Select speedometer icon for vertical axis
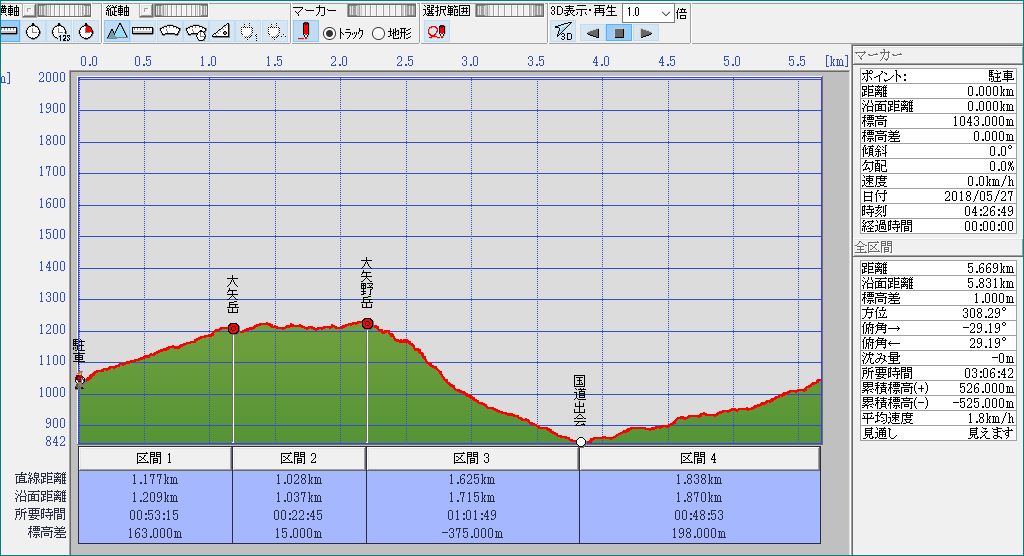Image resolution: width=1024 pixels, height=556 pixels. [170, 31]
